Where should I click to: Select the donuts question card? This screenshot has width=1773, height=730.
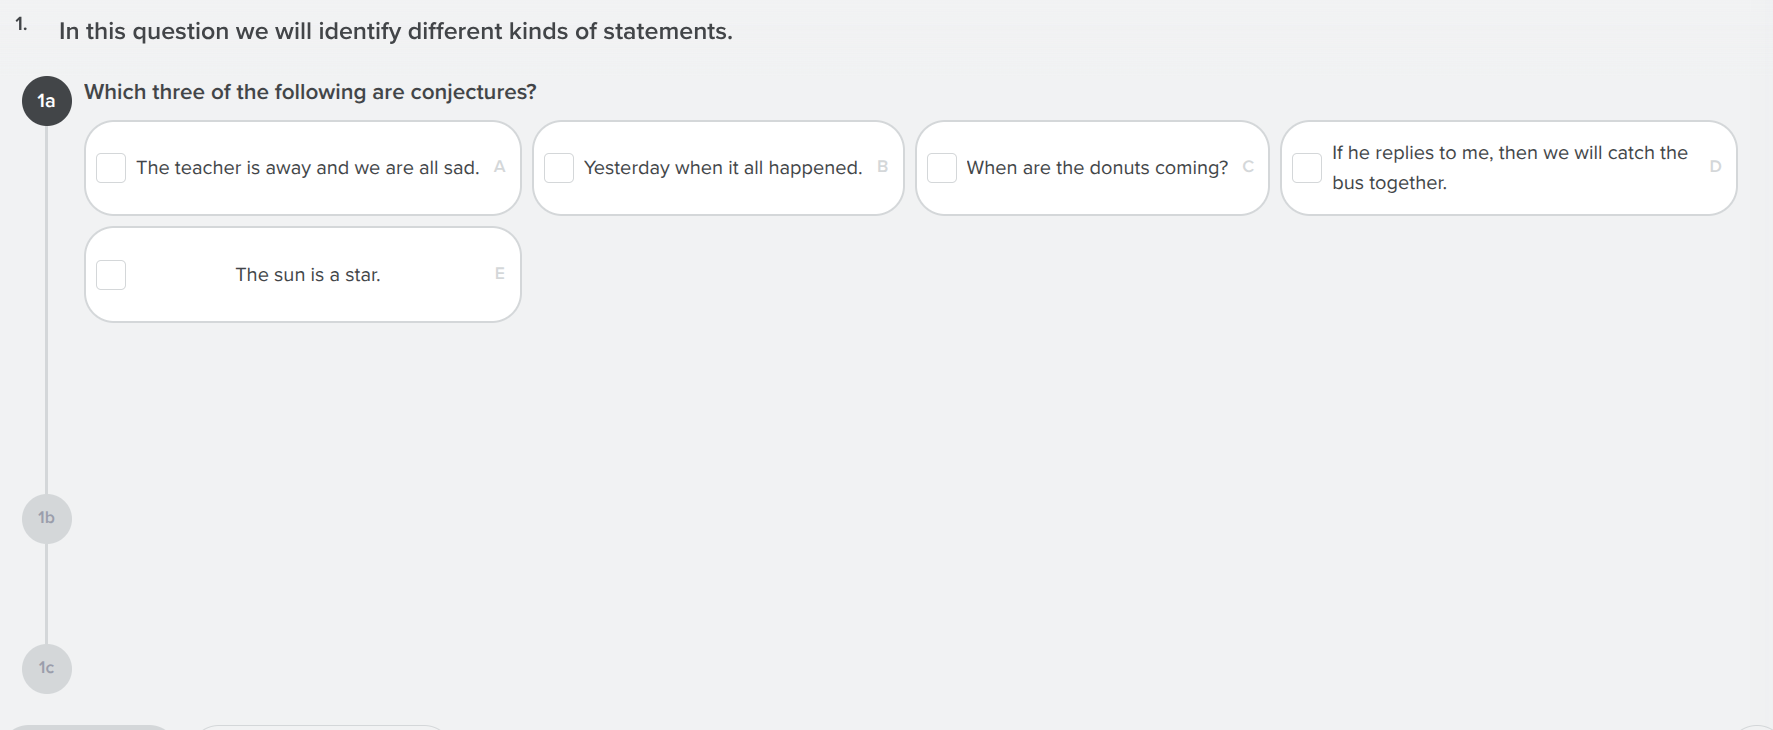(1091, 167)
